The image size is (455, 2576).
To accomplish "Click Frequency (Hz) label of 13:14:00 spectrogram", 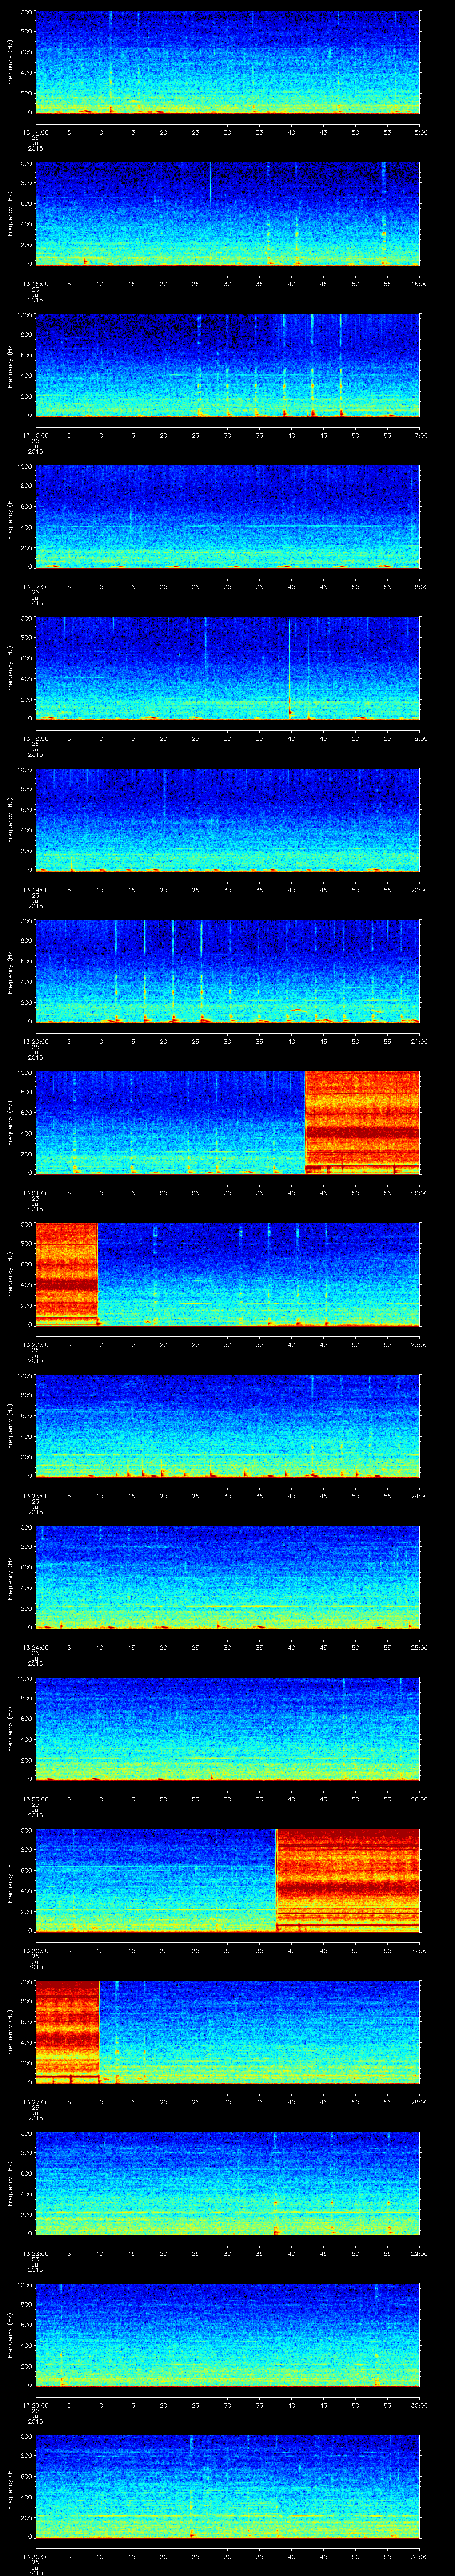I will click(9, 62).
